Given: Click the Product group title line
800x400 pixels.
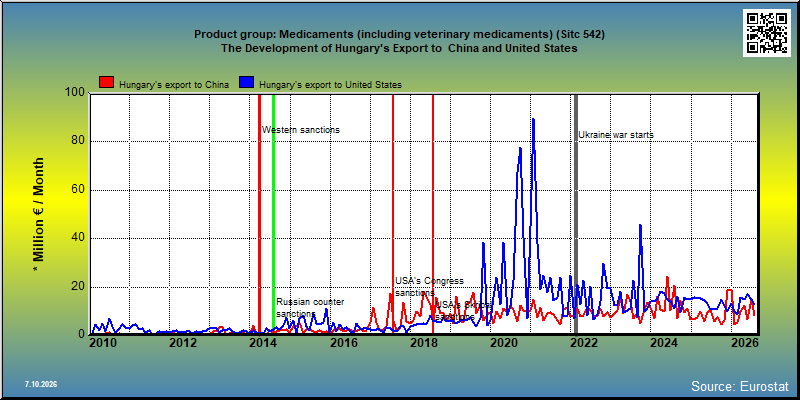Looking at the screenshot, I should pos(399,35).
